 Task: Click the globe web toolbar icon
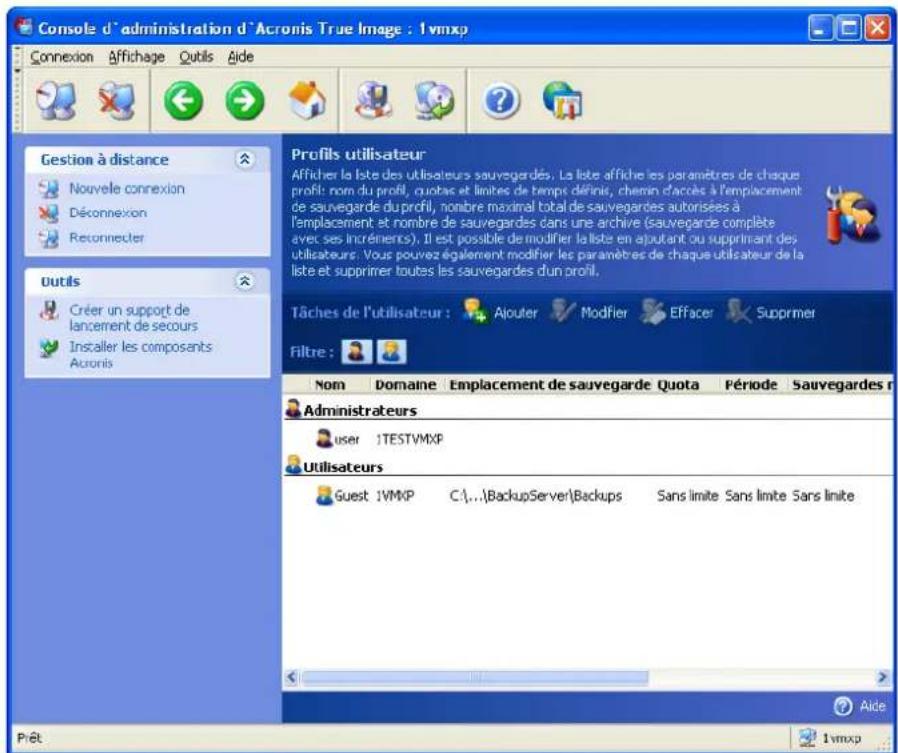(562, 100)
